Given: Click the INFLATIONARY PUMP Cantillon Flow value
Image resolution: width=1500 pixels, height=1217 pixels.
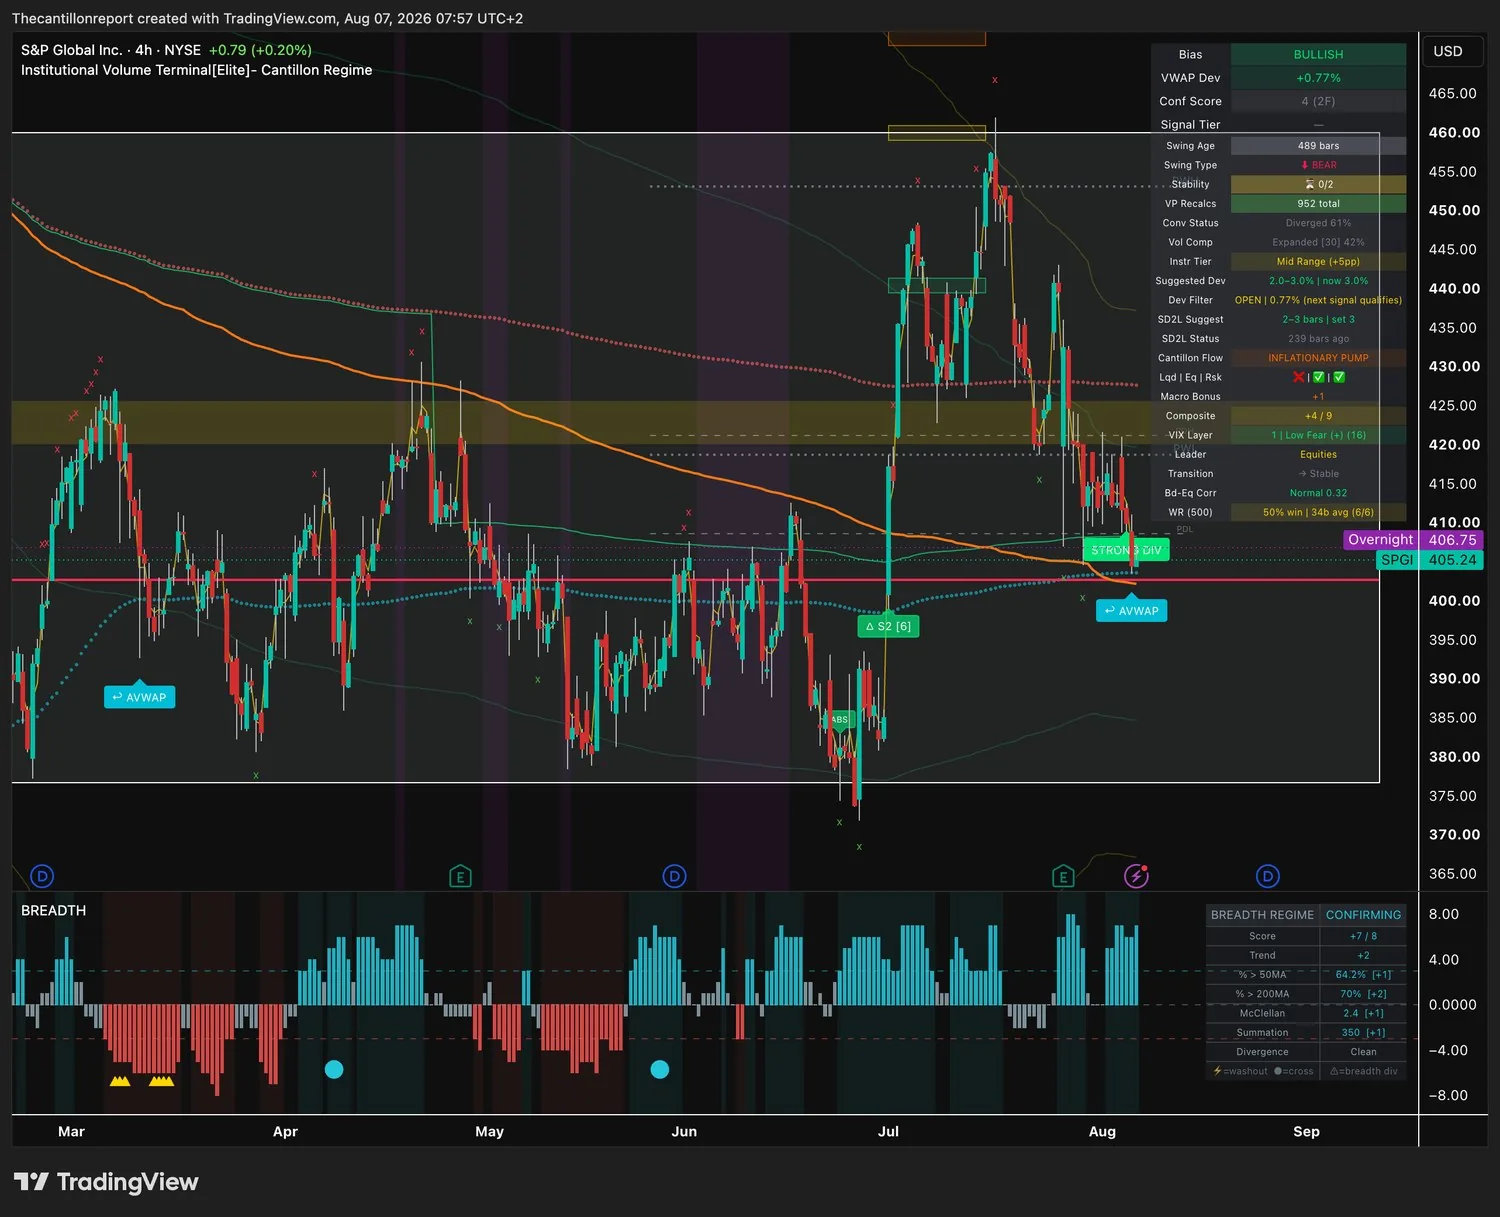Looking at the screenshot, I should (1318, 358).
